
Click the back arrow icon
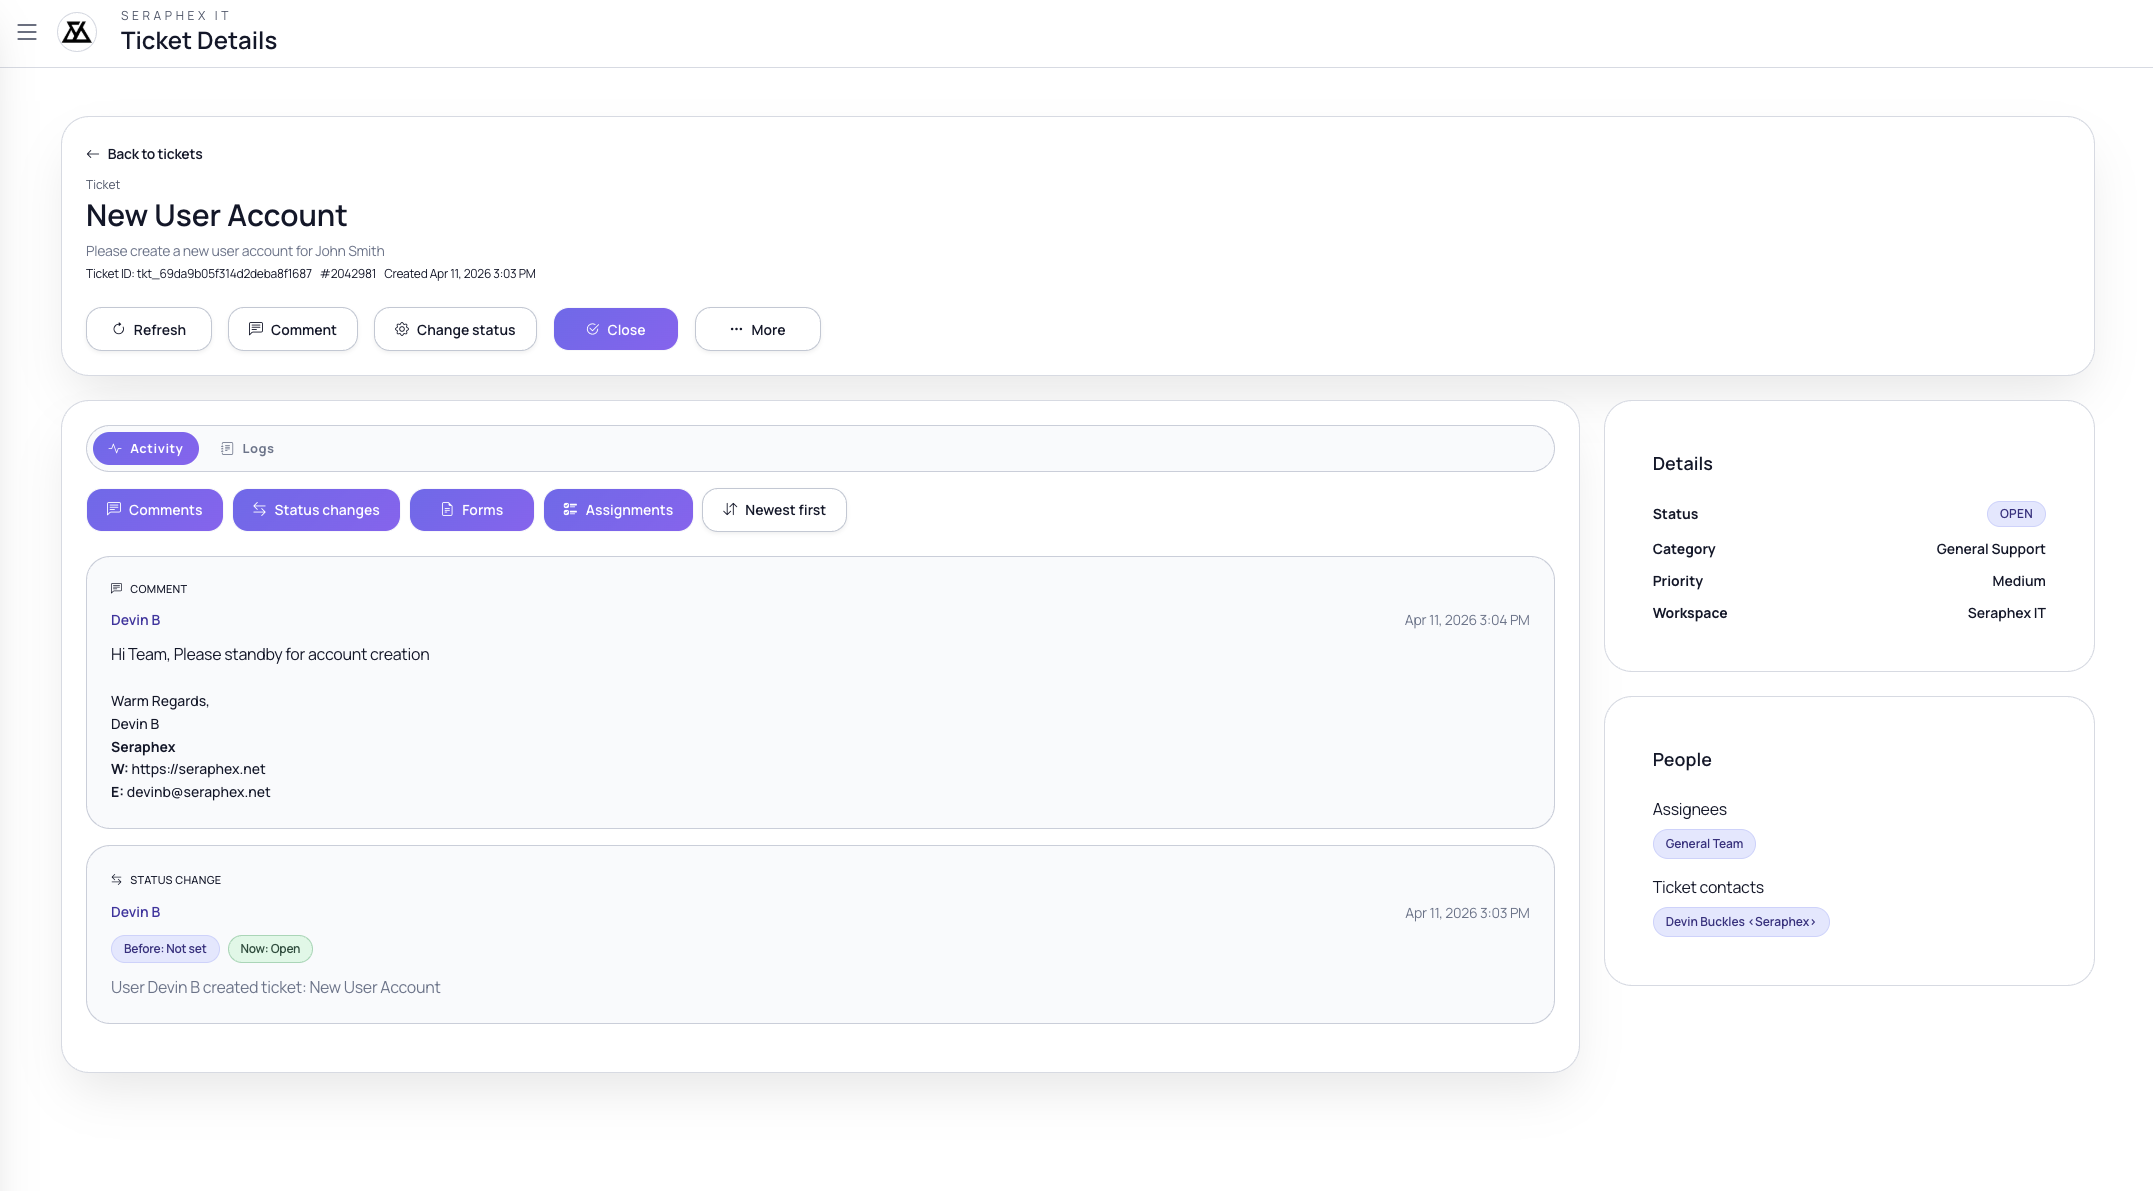(x=93, y=154)
